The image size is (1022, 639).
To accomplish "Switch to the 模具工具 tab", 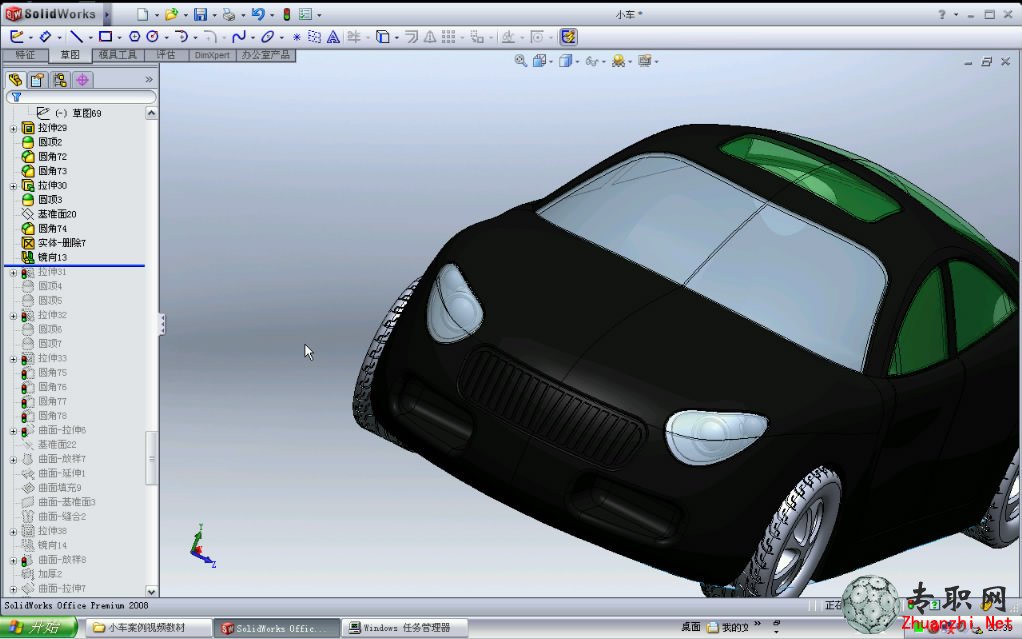I will click(117, 55).
